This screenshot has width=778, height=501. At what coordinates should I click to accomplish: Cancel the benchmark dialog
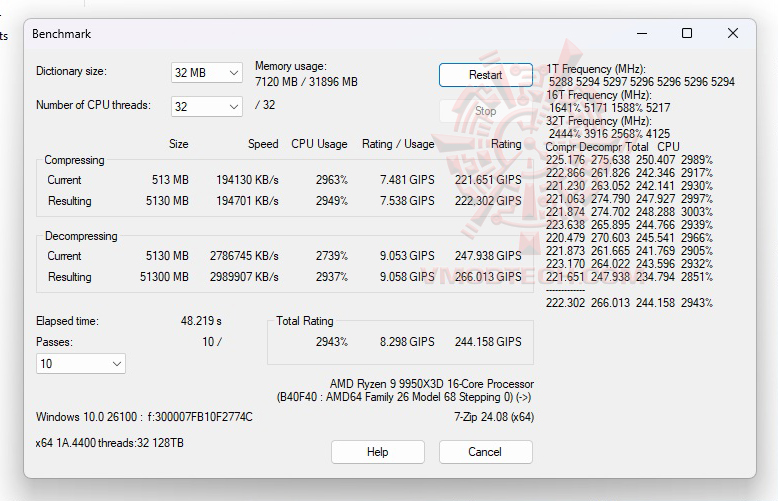pos(485,452)
